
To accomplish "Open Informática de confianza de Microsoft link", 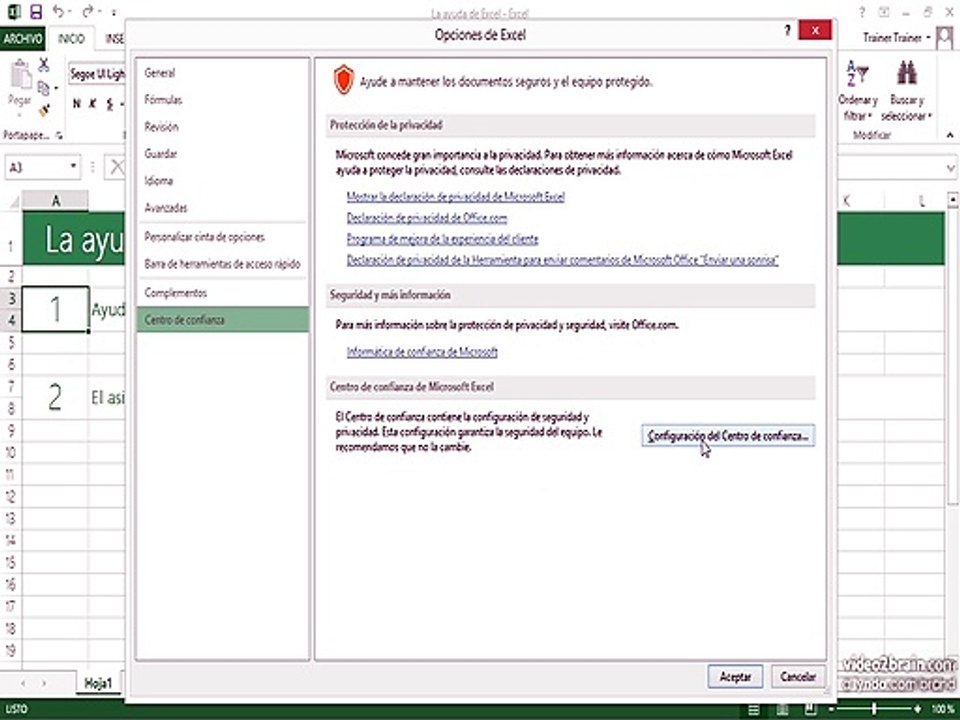I will pyautogui.click(x=422, y=352).
